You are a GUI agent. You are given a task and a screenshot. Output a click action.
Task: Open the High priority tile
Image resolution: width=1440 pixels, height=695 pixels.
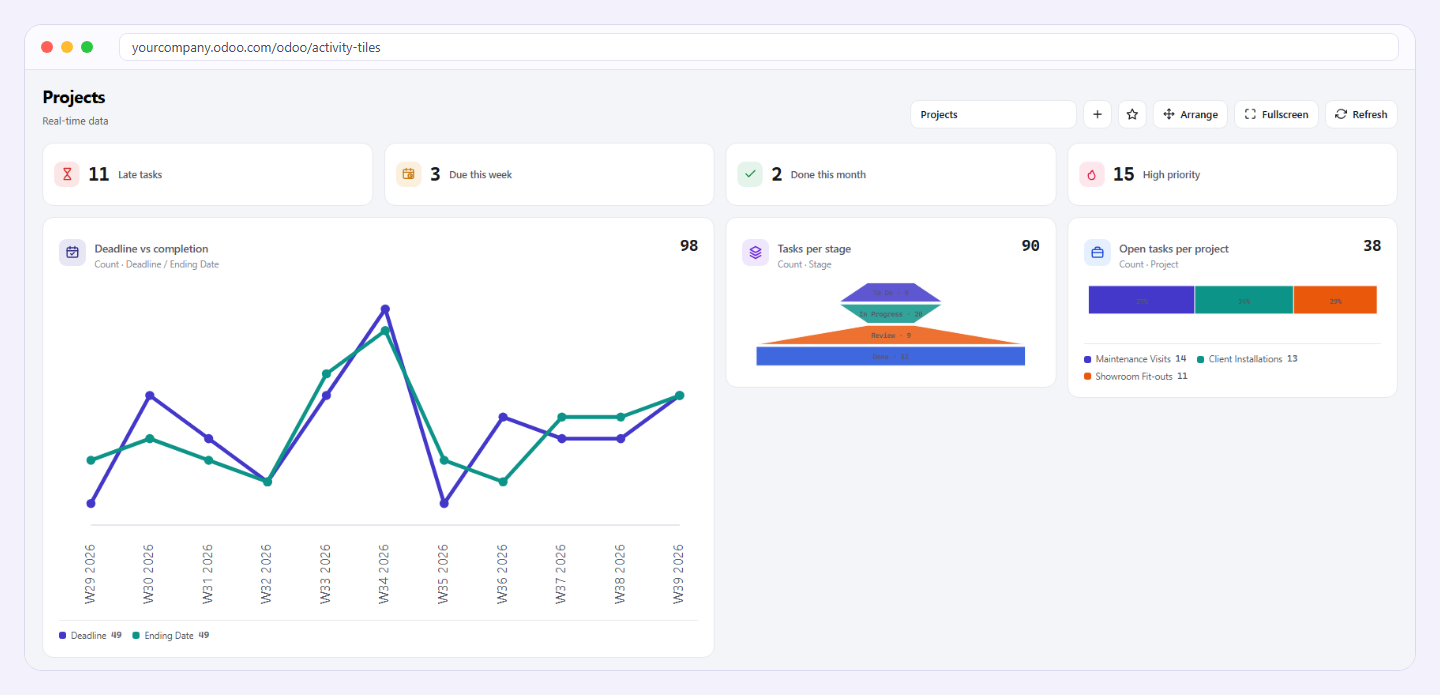point(1232,174)
